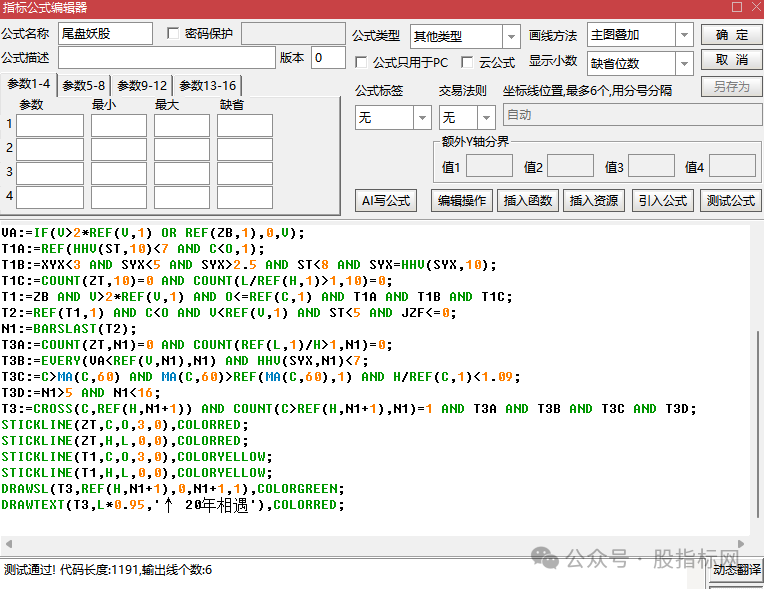Click the 插入资源 button
The image size is (764, 589).
point(594,201)
